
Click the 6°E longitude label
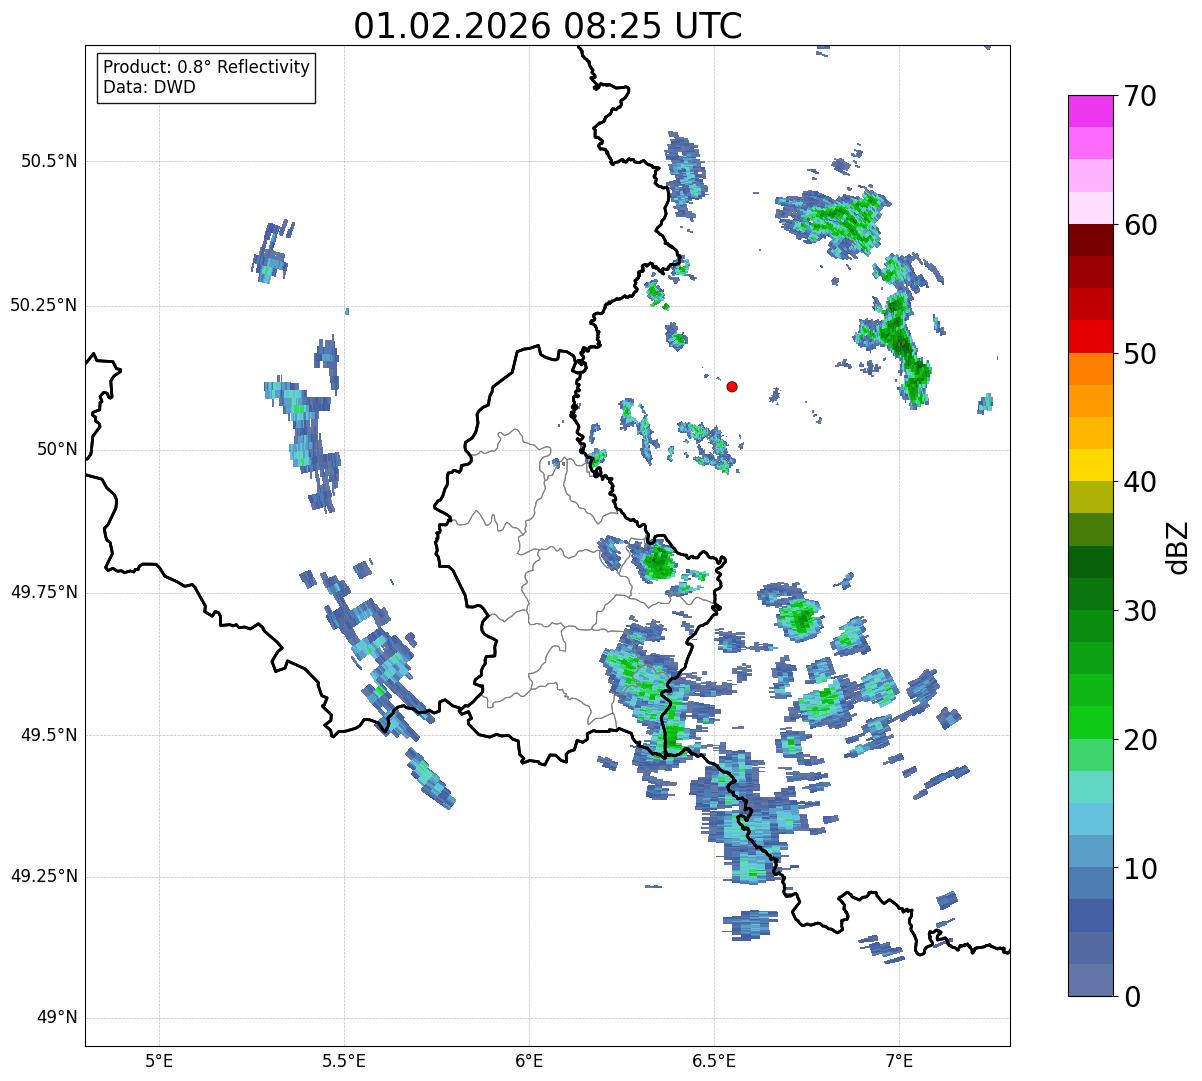pos(529,1061)
